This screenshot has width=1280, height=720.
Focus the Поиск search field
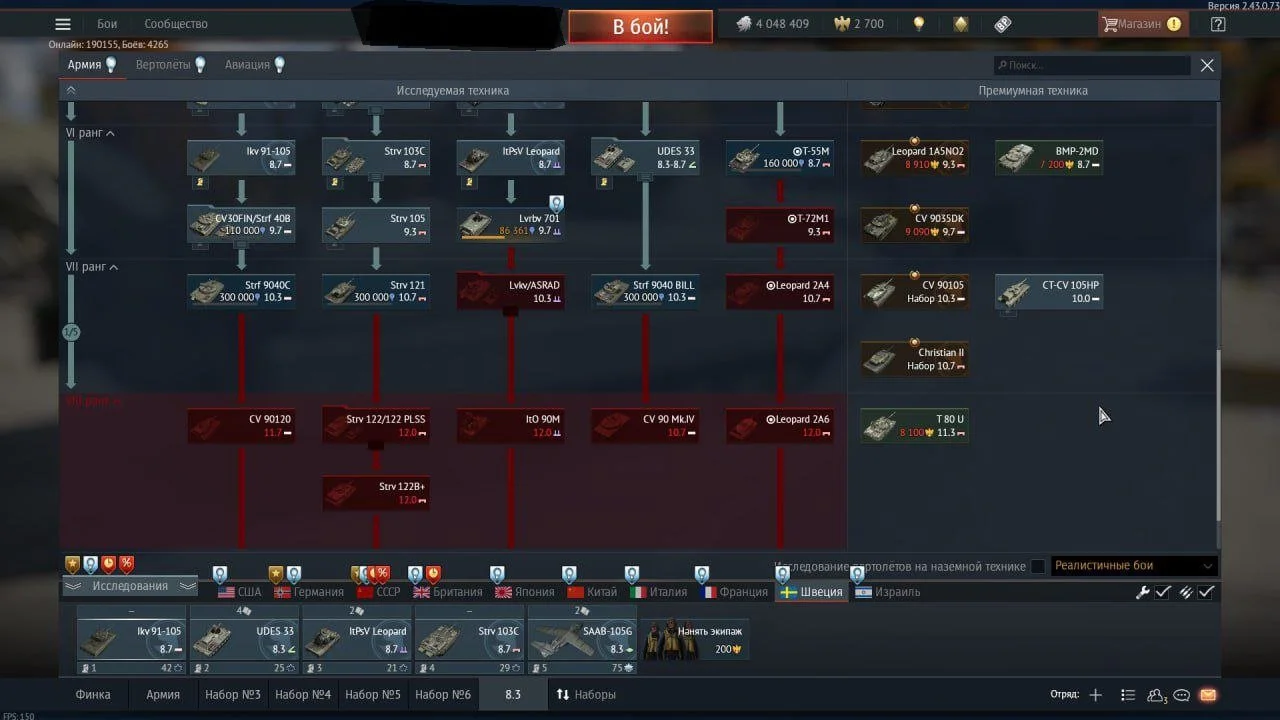point(1092,65)
